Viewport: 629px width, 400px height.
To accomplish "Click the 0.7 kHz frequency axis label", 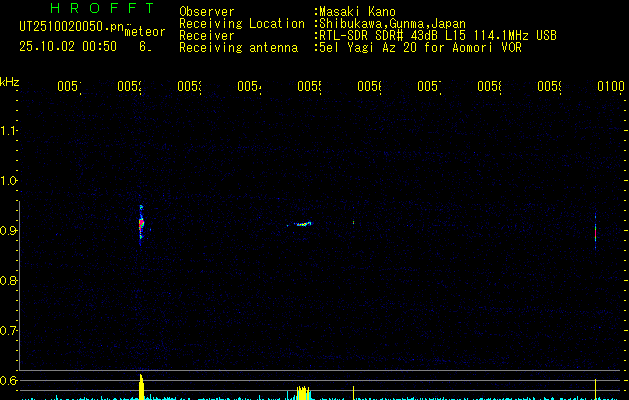I will (8, 331).
